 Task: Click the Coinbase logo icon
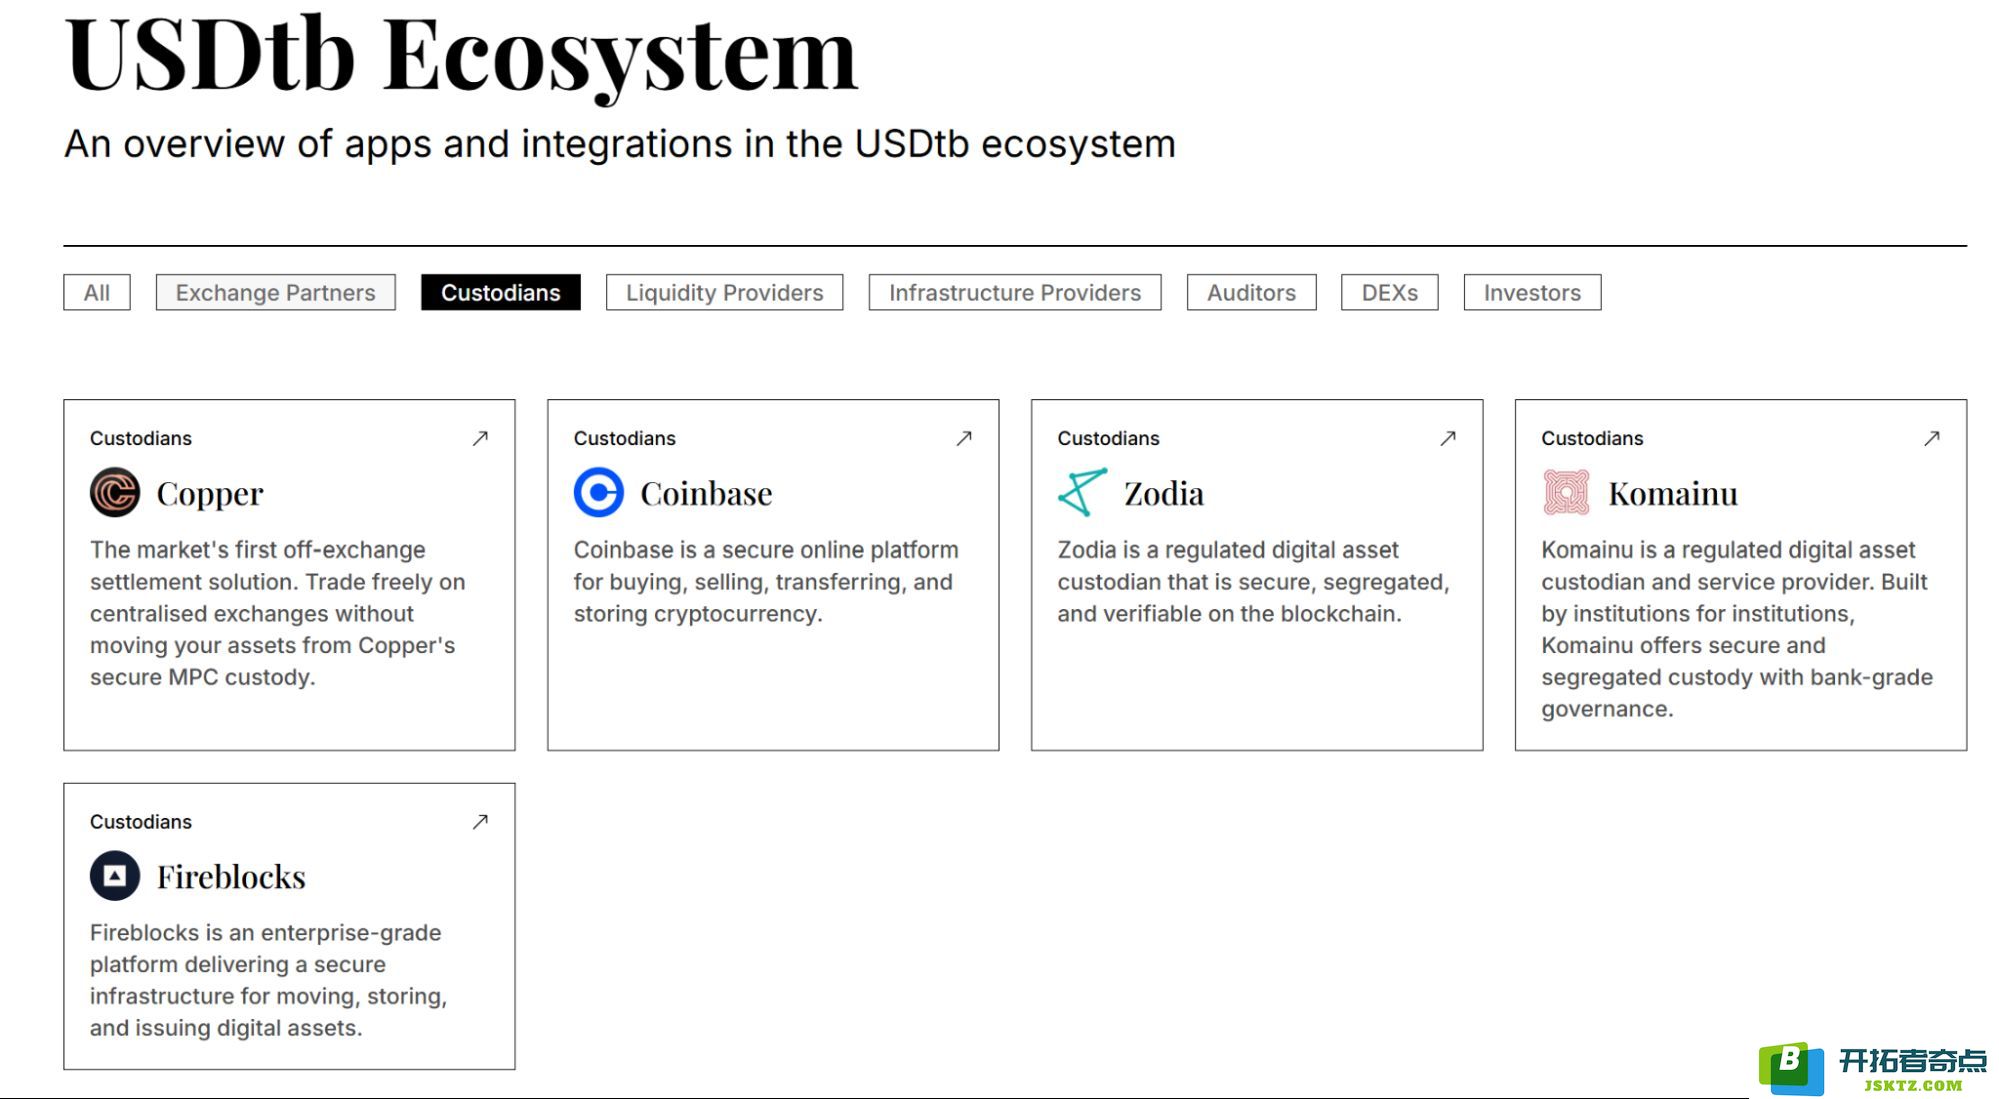click(599, 492)
